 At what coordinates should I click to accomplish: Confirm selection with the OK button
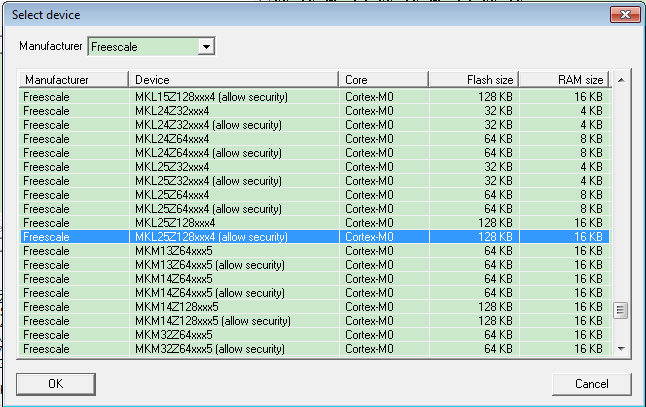[x=56, y=384]
